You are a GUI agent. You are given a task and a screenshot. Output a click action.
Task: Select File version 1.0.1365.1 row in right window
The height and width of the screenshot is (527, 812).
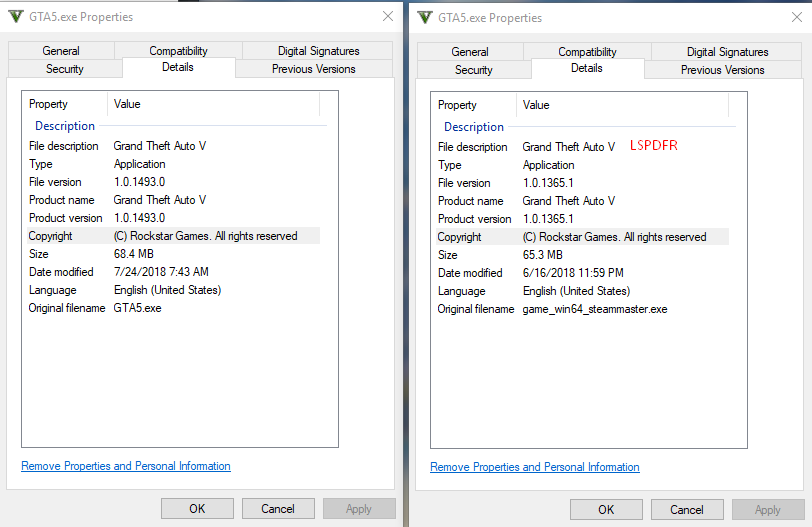click(546, 183)
